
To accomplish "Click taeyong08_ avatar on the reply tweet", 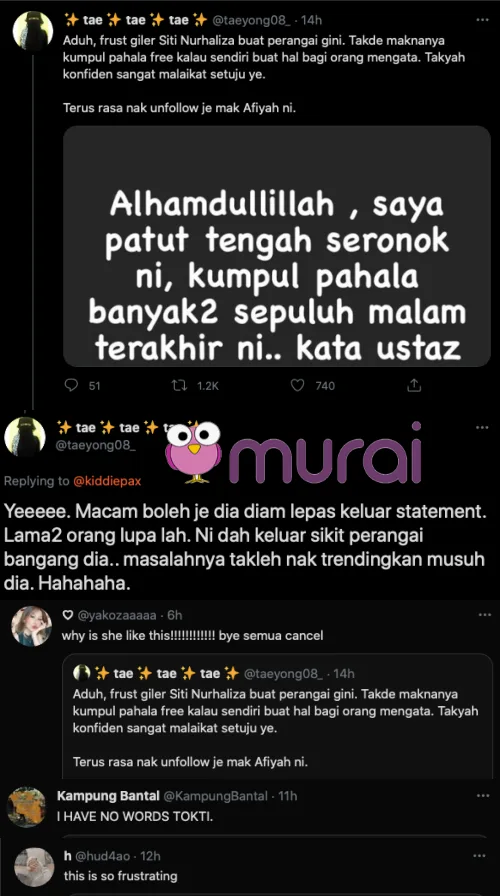I will coord(25,437).
